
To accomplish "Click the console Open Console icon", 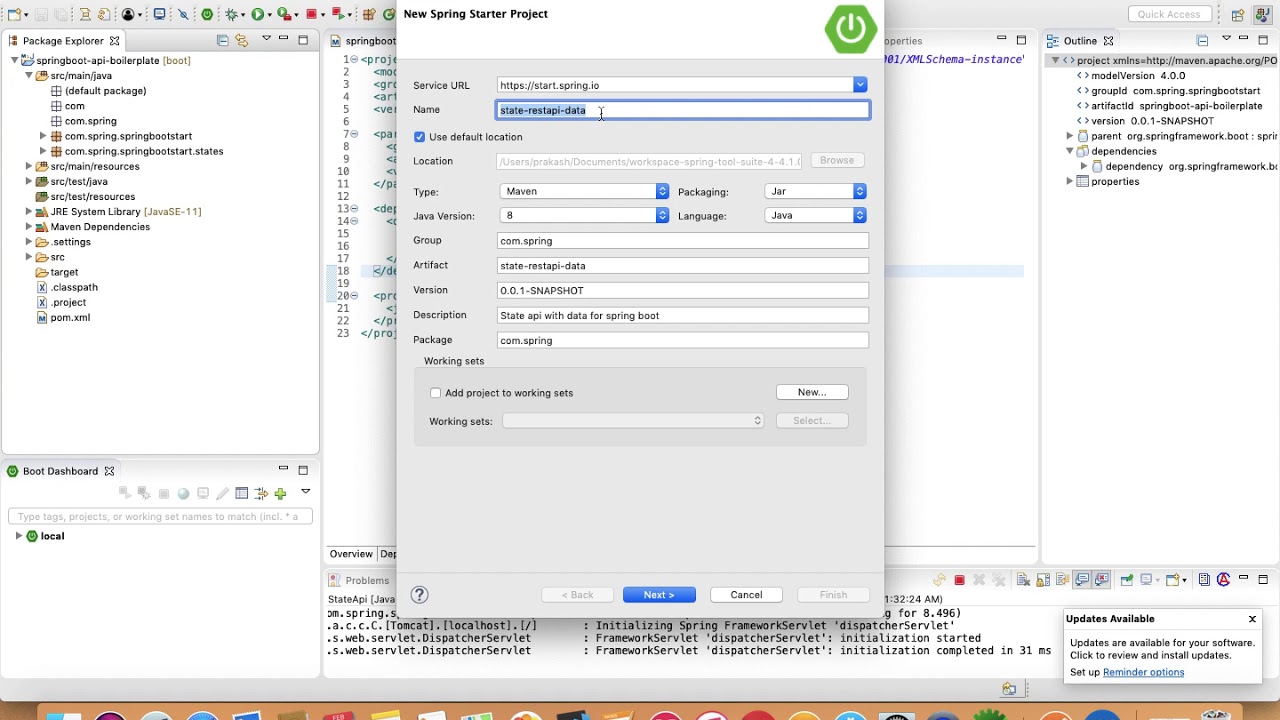I will (1174, 580).
